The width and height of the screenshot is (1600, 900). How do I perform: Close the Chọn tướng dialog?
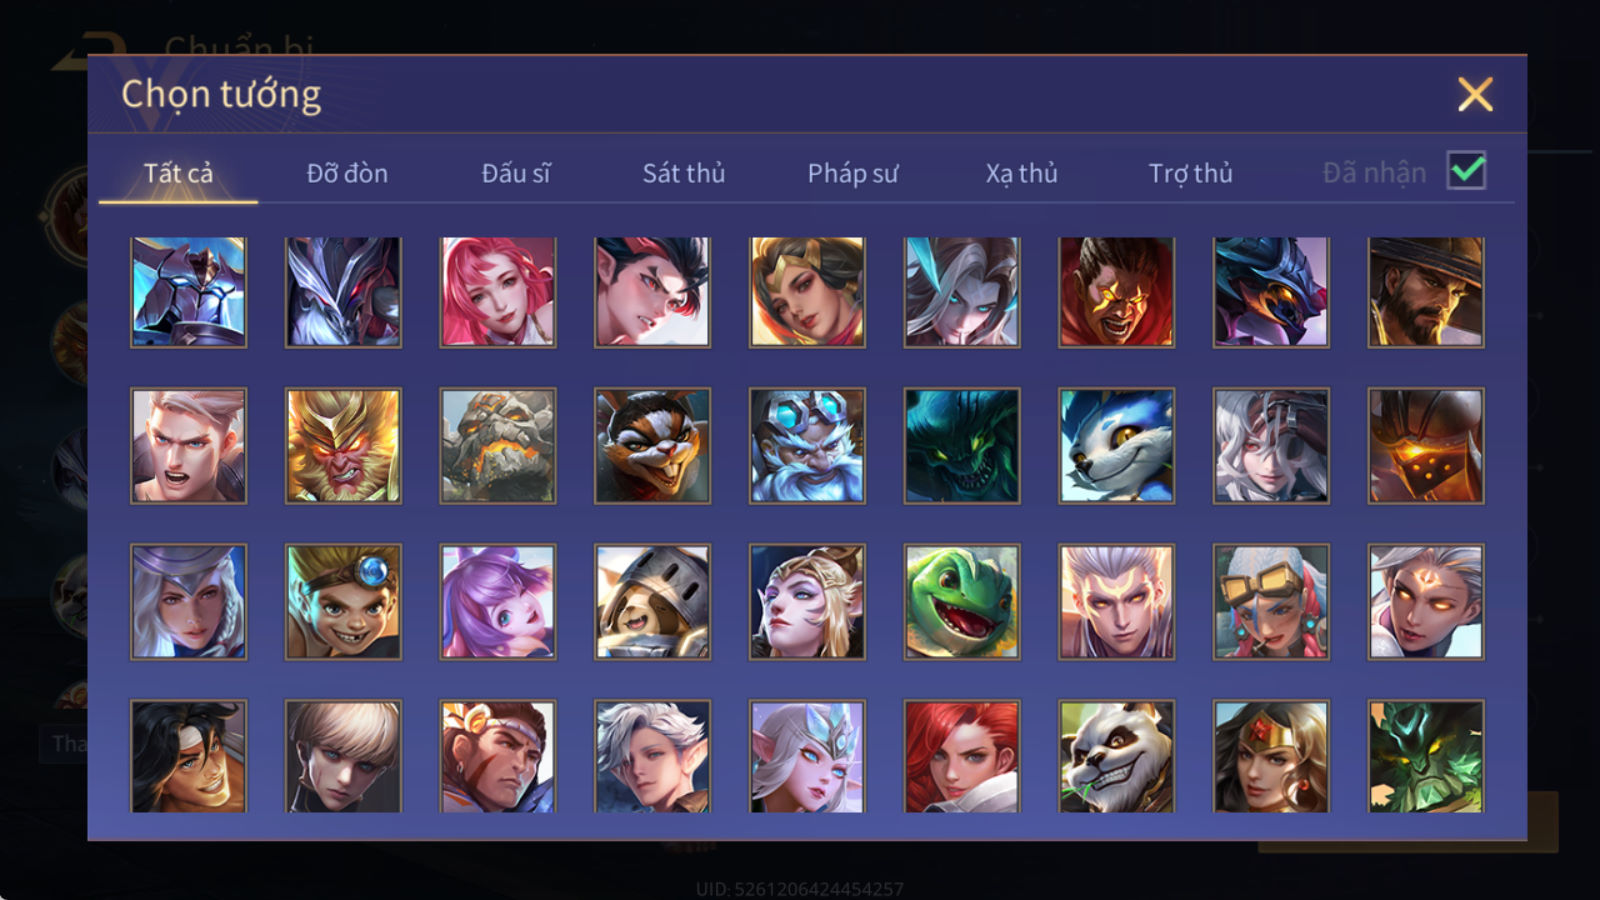[x=1475, y=95]
